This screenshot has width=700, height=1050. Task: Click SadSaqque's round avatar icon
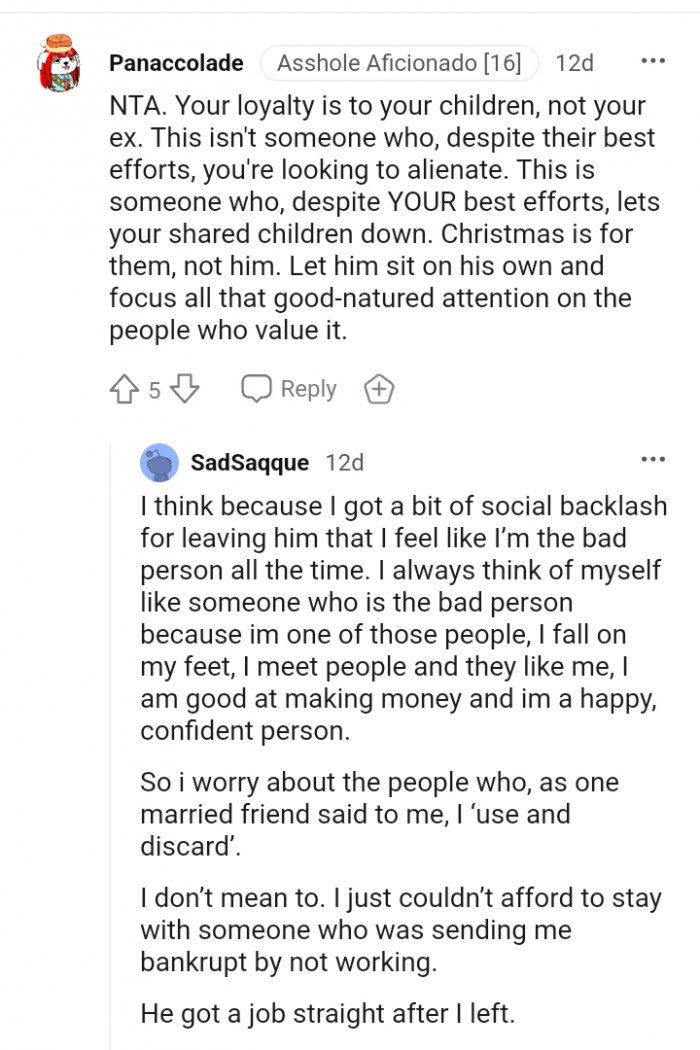pos(160,462)
